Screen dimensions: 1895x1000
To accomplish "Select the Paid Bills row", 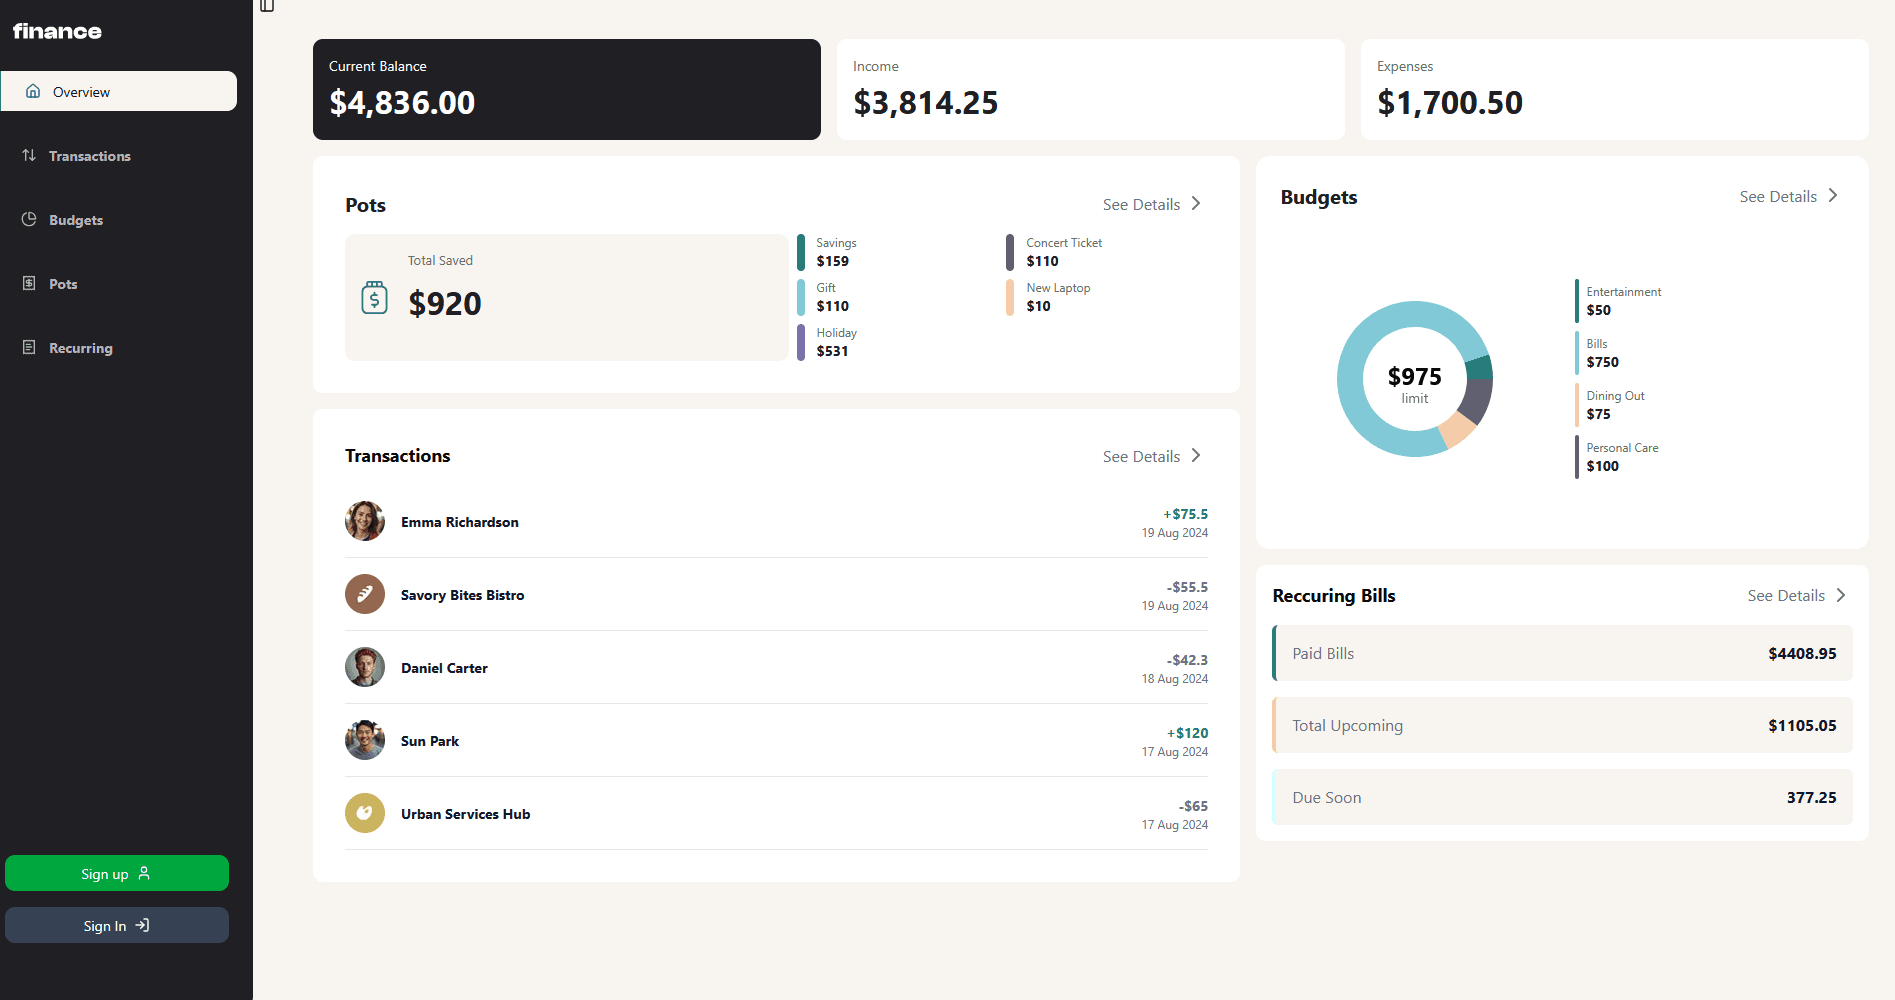I will coord(1562,654).
